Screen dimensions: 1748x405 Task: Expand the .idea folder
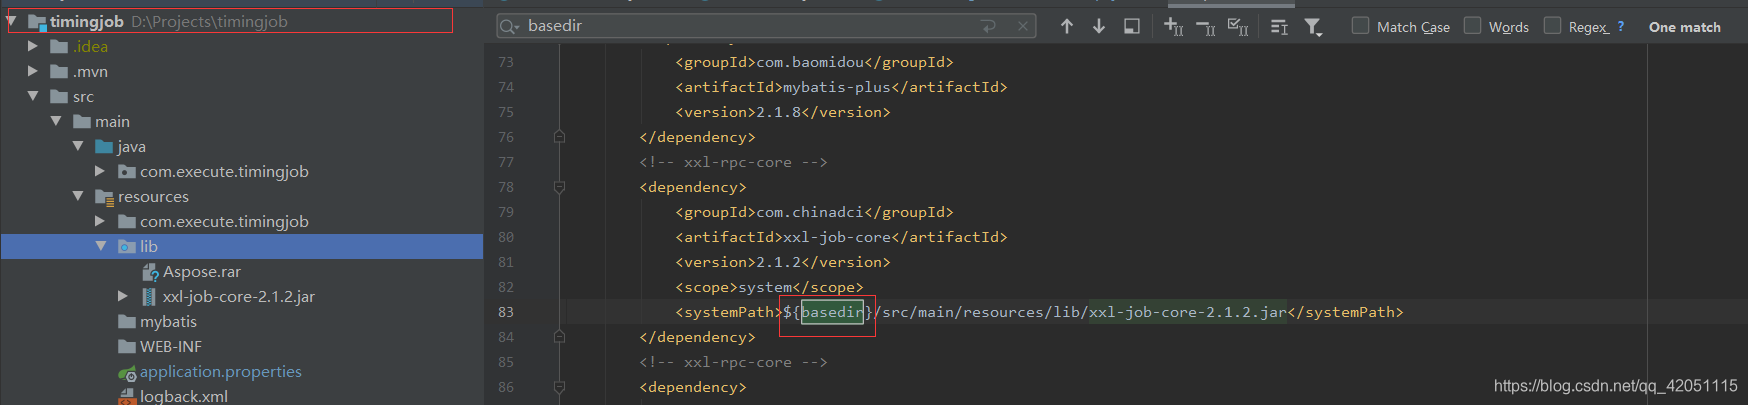coord(33,46)
